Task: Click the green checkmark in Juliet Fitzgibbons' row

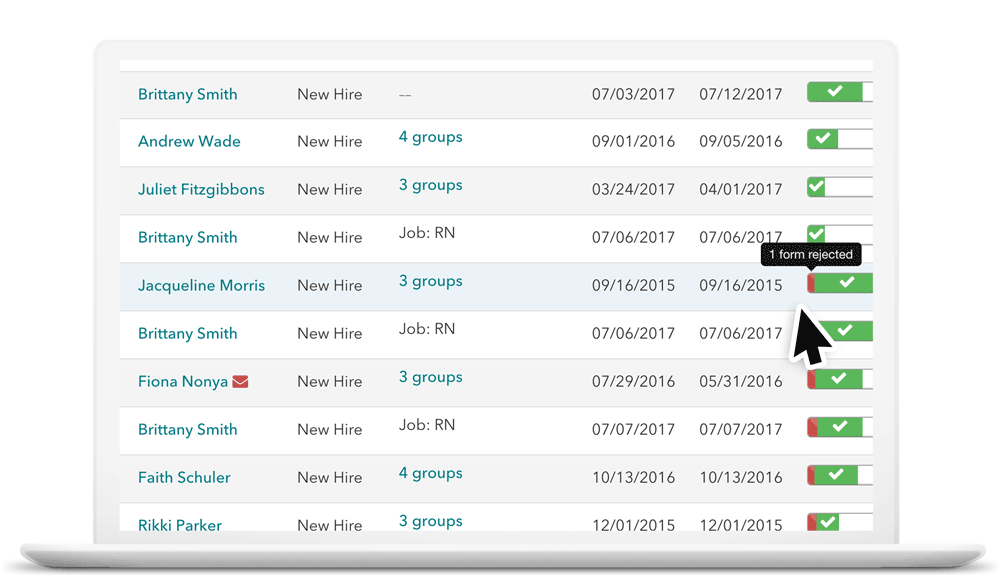Action: pos(816,187)
